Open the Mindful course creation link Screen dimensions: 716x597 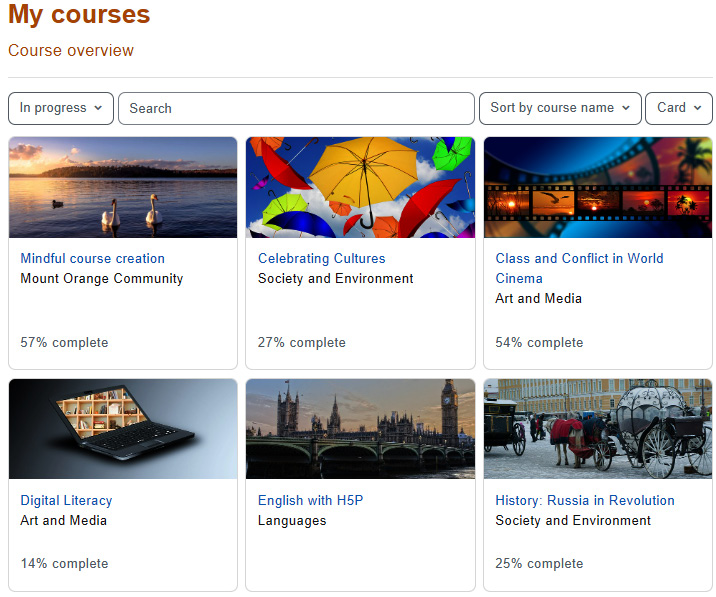click(x=93, y=258)
